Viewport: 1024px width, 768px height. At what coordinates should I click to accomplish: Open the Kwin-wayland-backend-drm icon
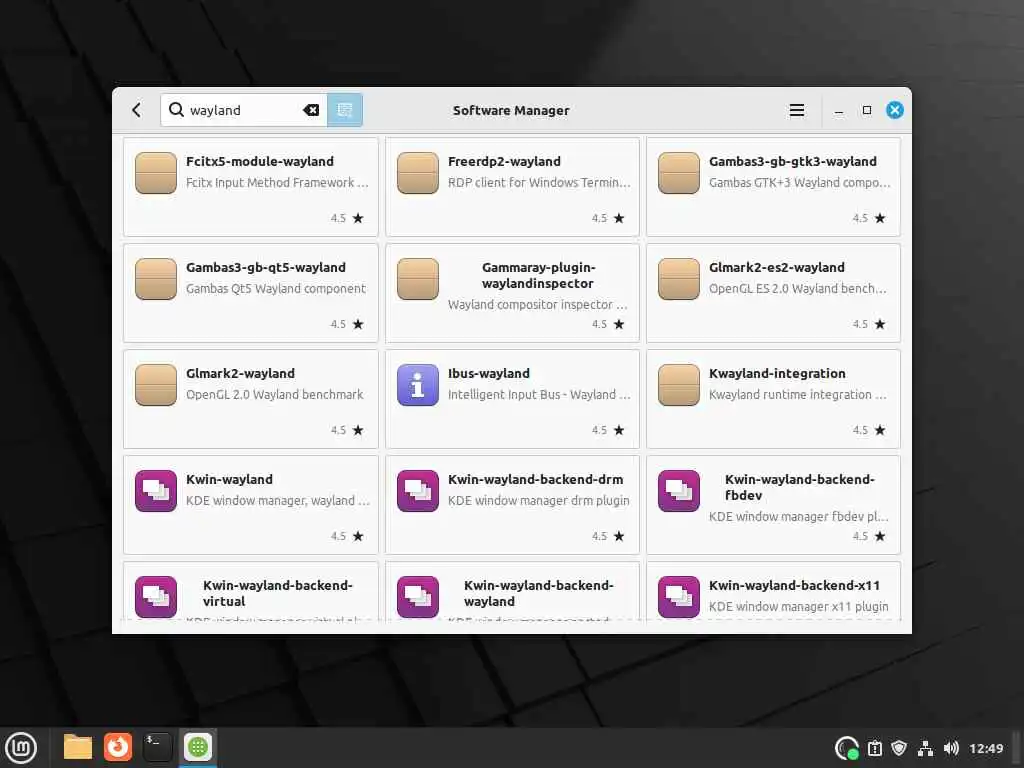coord(417,490)
